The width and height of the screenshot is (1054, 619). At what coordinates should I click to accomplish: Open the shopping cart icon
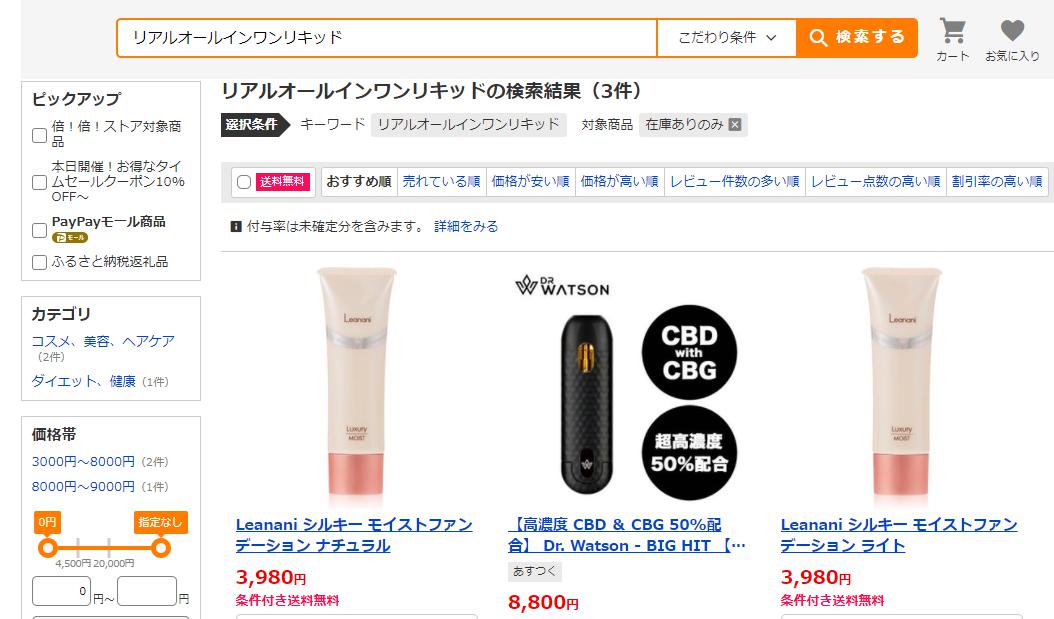(x=952, y=32)
